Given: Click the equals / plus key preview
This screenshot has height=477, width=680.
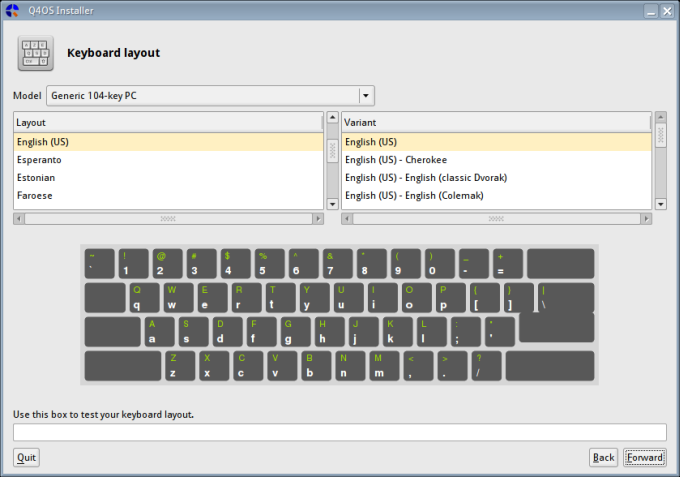Looking at the screenshot, I should (x=508, y=263).
